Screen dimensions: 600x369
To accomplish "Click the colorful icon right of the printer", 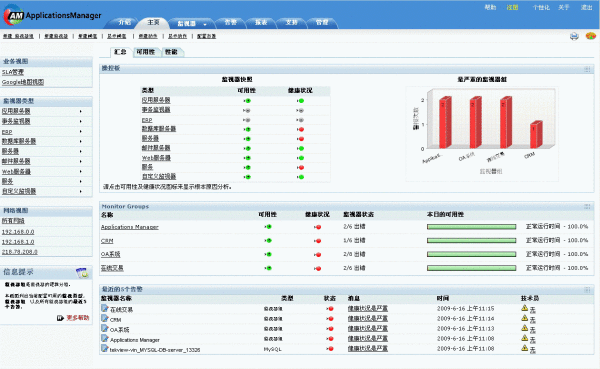I will coord(591,36).
